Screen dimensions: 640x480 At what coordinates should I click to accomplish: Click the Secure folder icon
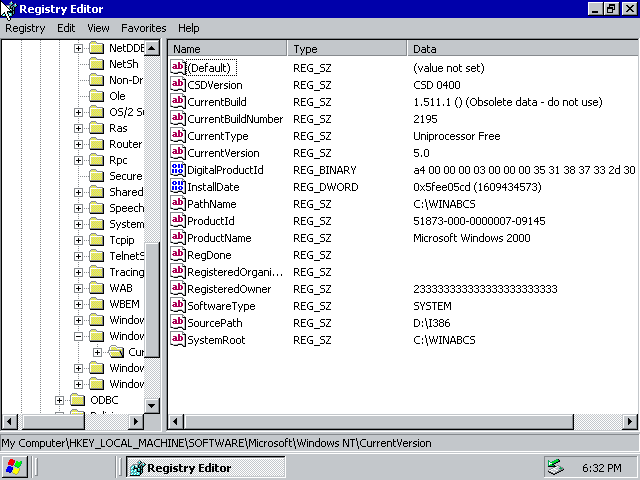[97, 176]
